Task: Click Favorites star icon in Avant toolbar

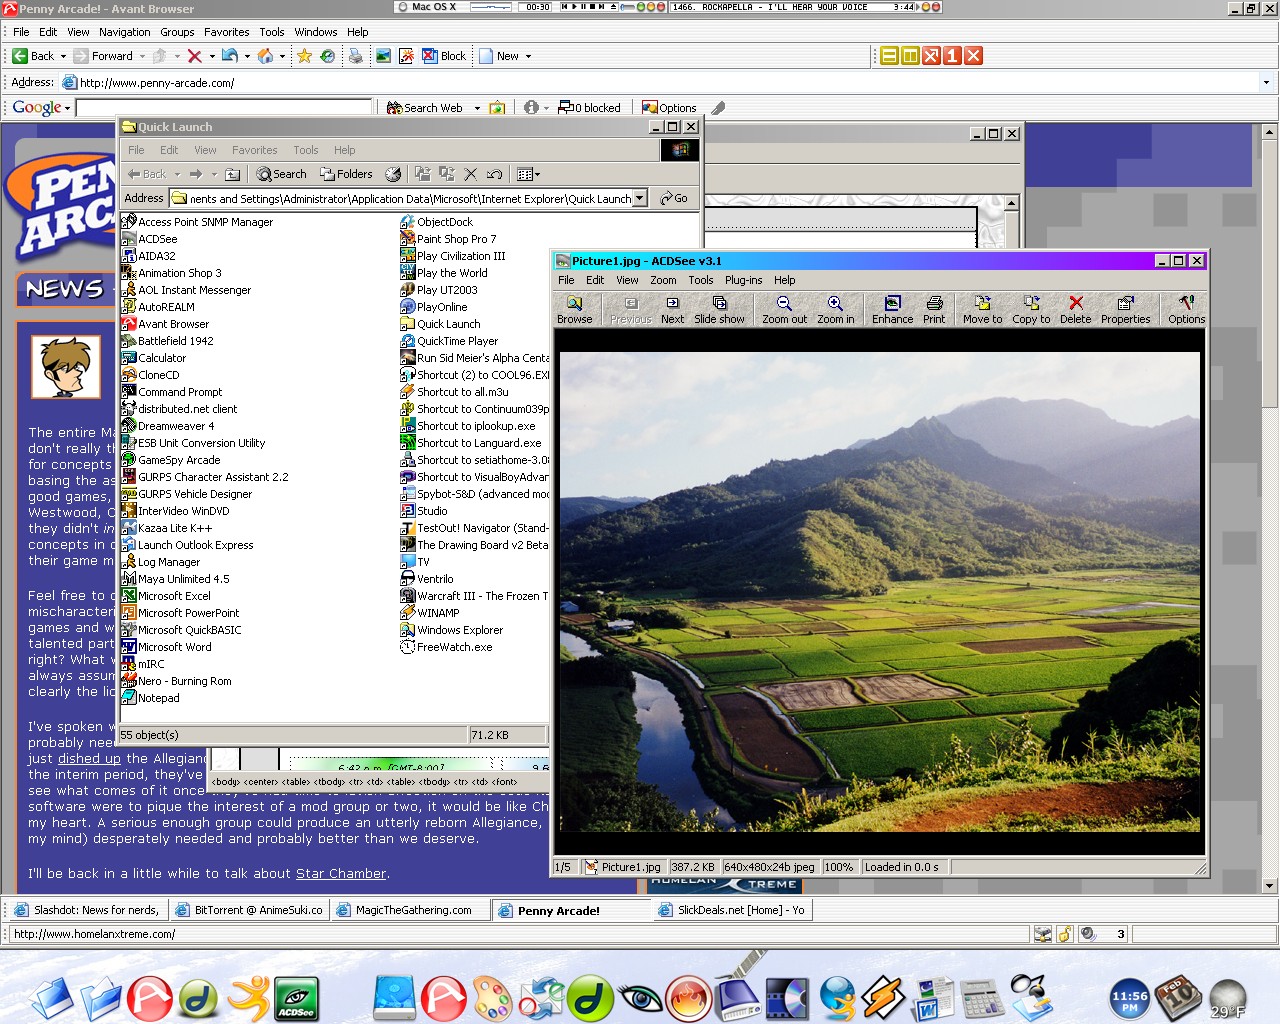Action: [x=304, y=56]
